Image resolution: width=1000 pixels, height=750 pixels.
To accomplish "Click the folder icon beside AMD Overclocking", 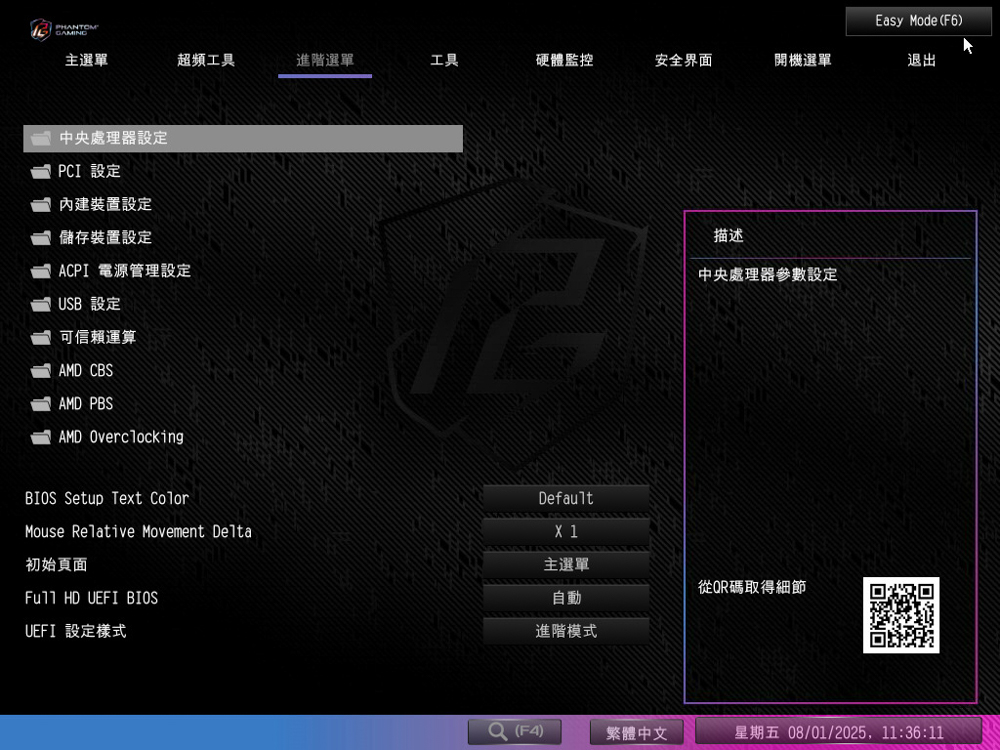I will 40,437.
